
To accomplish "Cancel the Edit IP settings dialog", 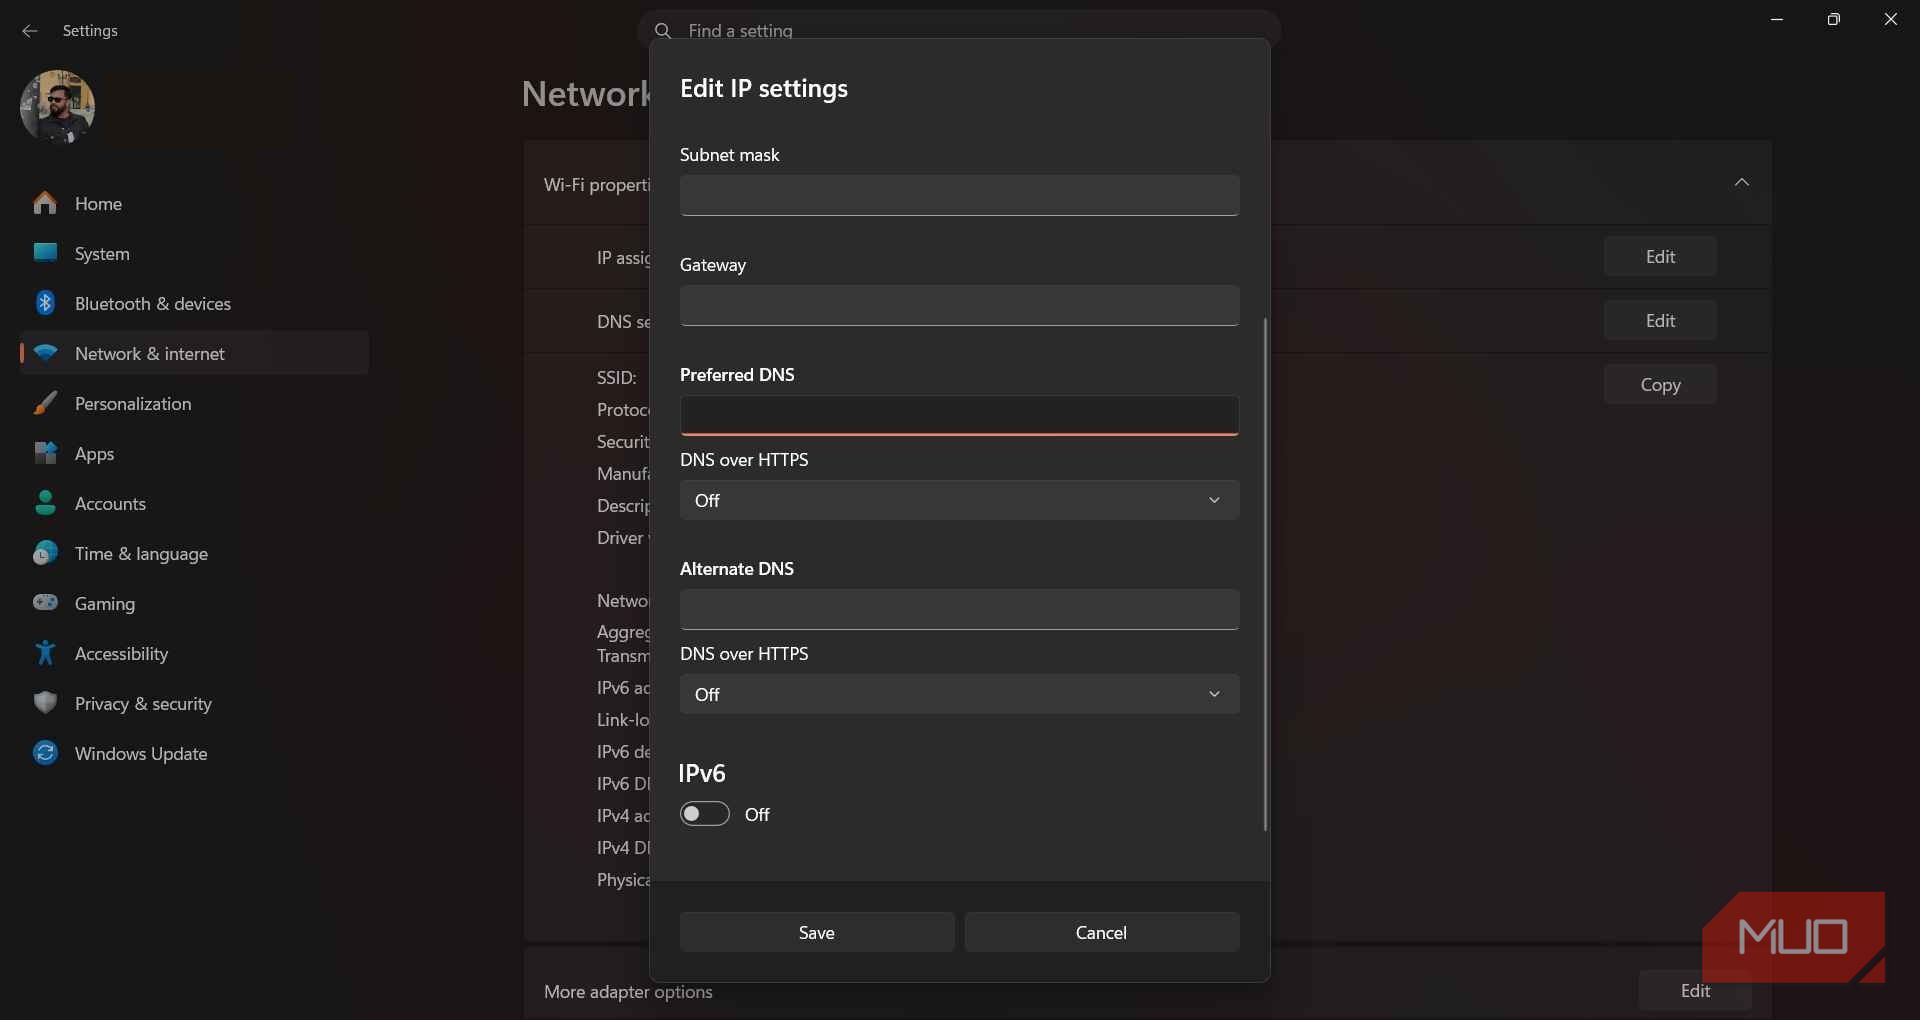I will pyautogui.click(x=1102, y=932).
